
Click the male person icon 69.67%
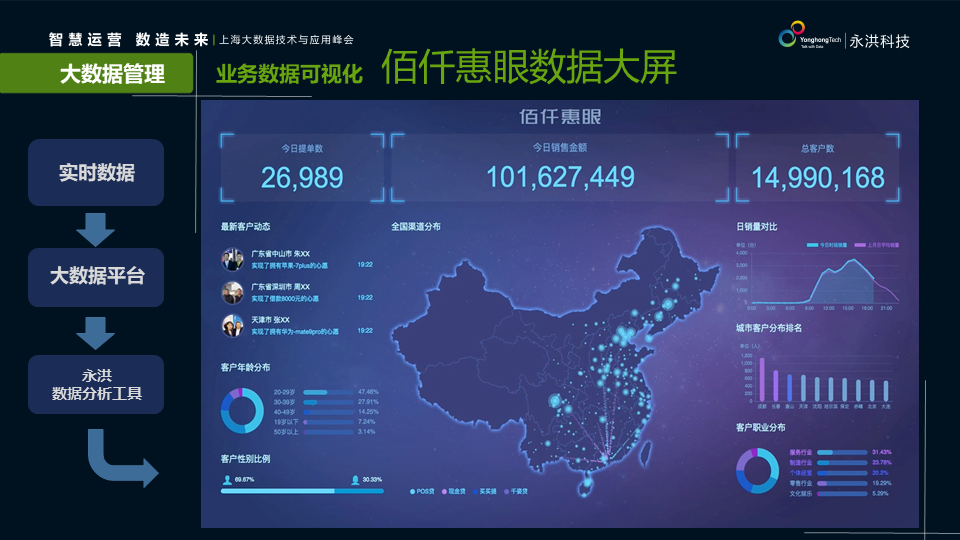227,480
